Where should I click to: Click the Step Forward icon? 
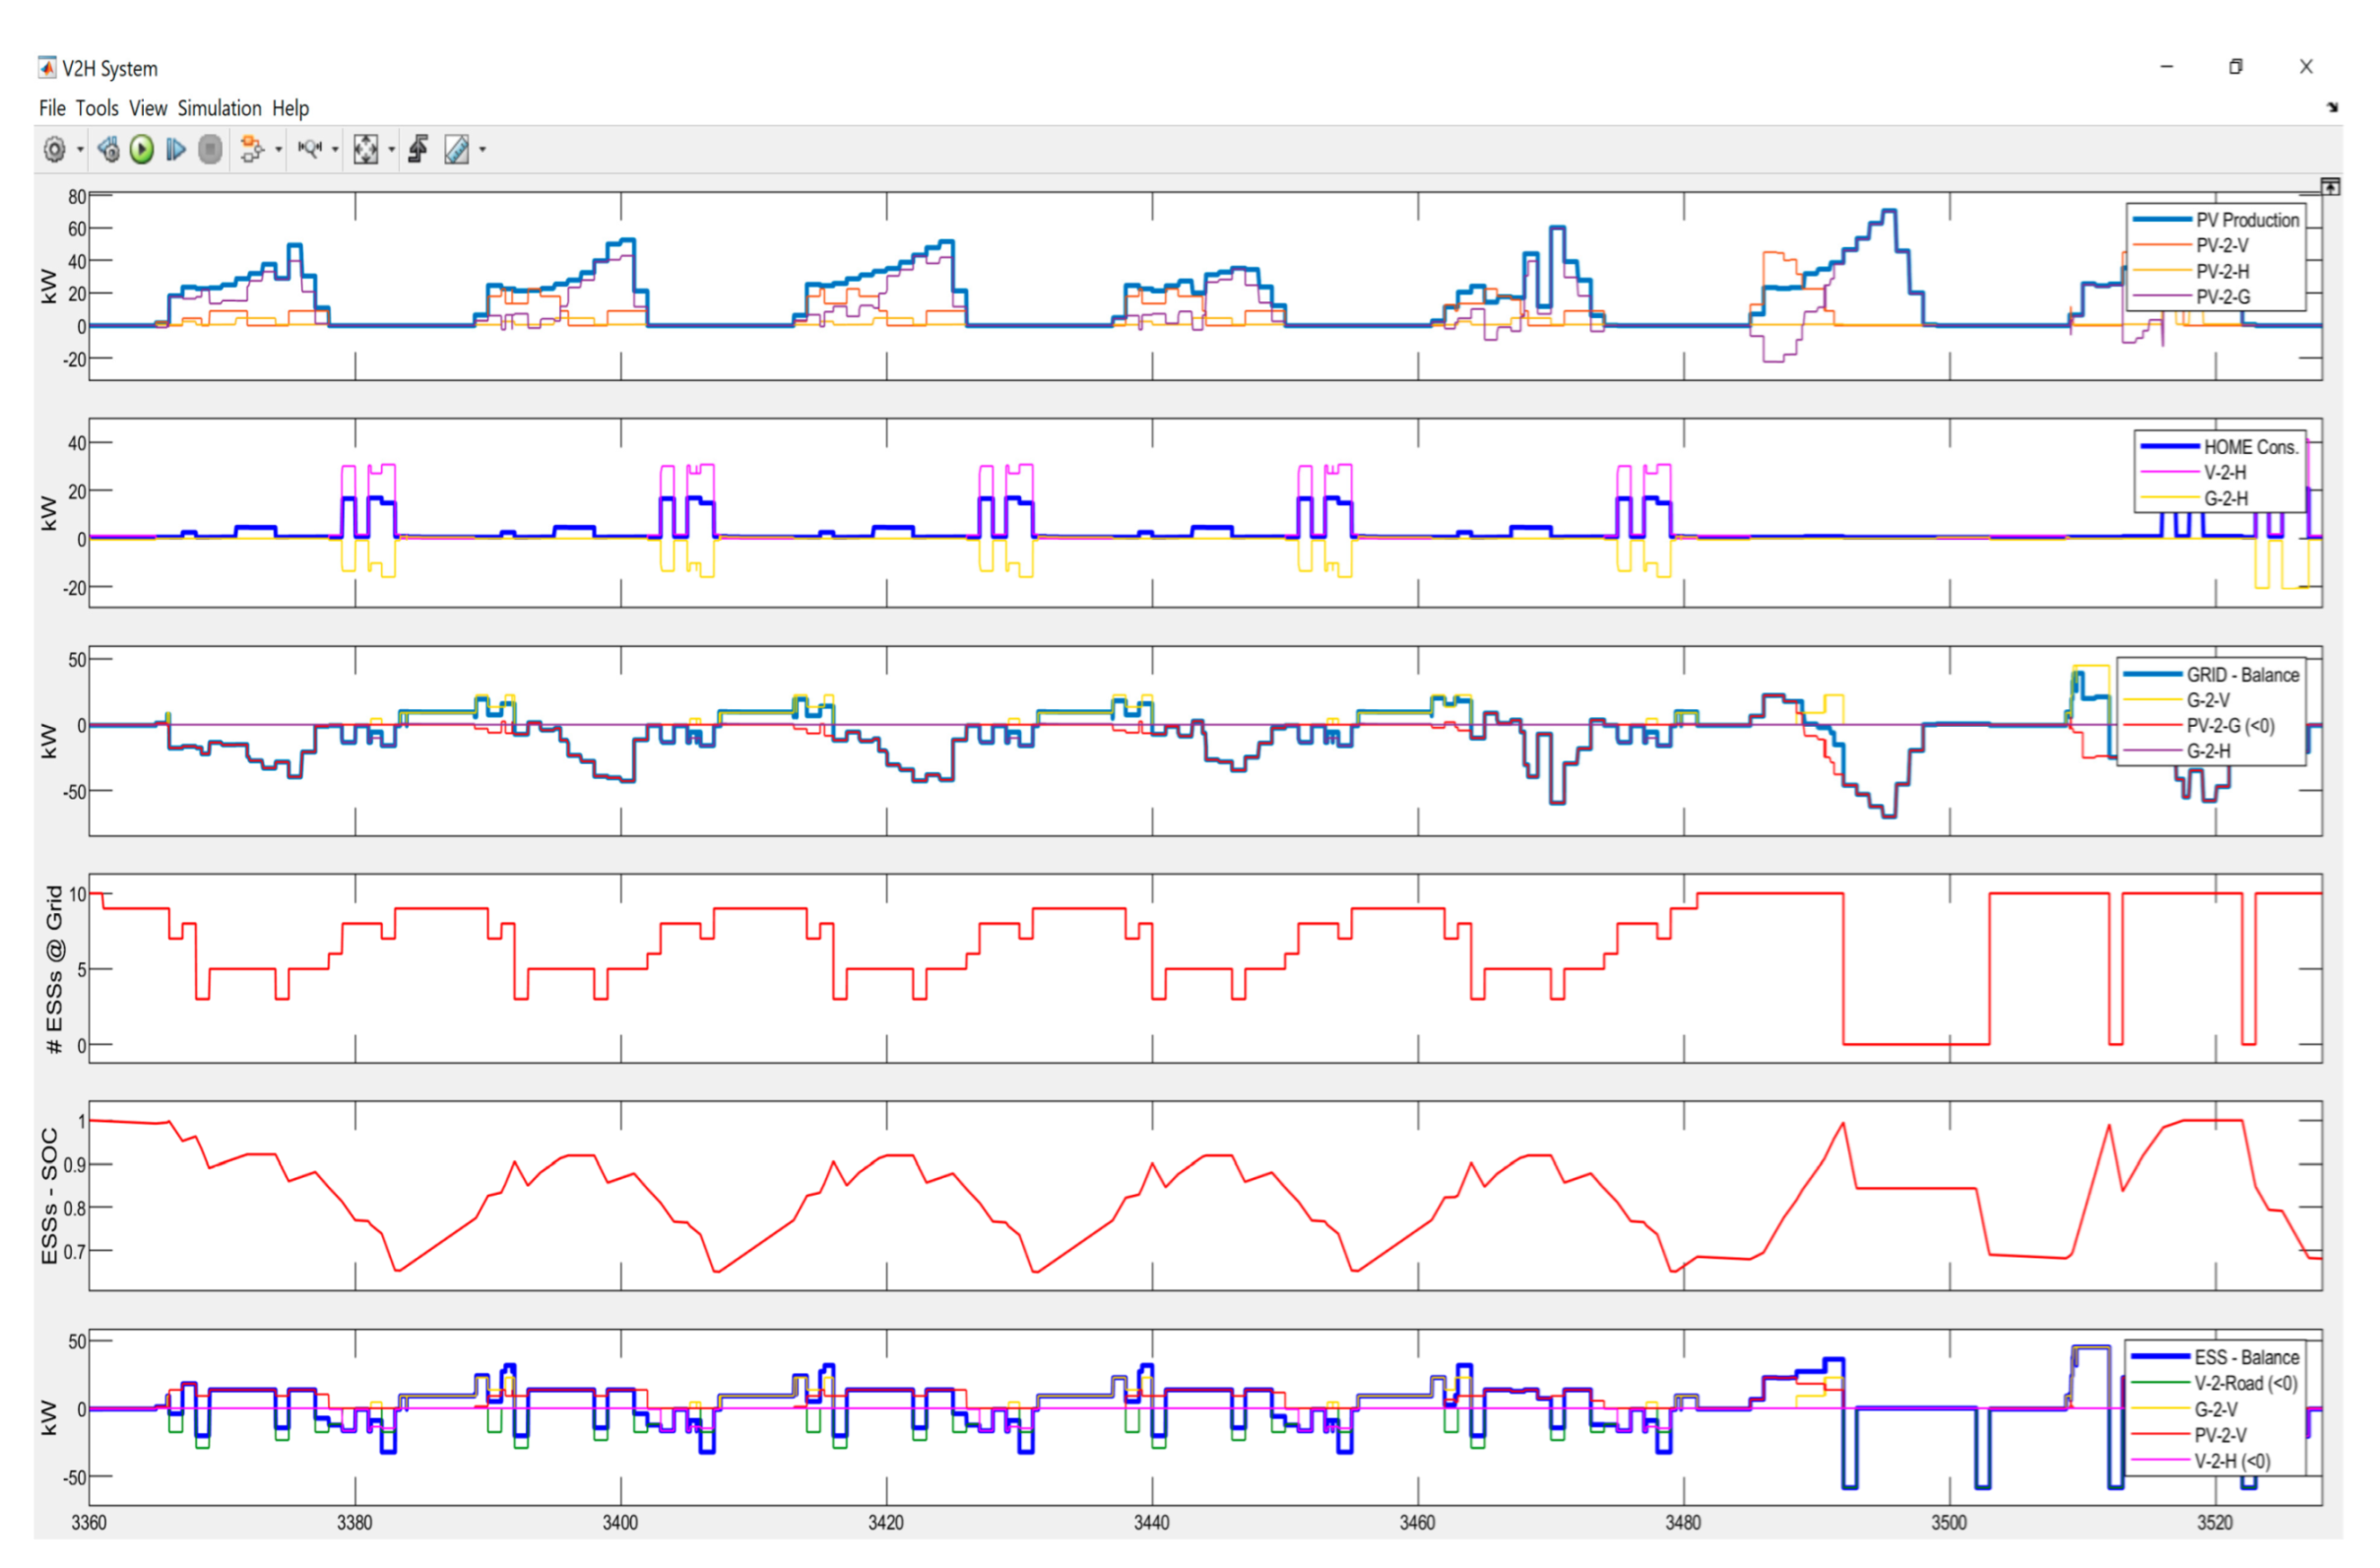click(176, 150)
